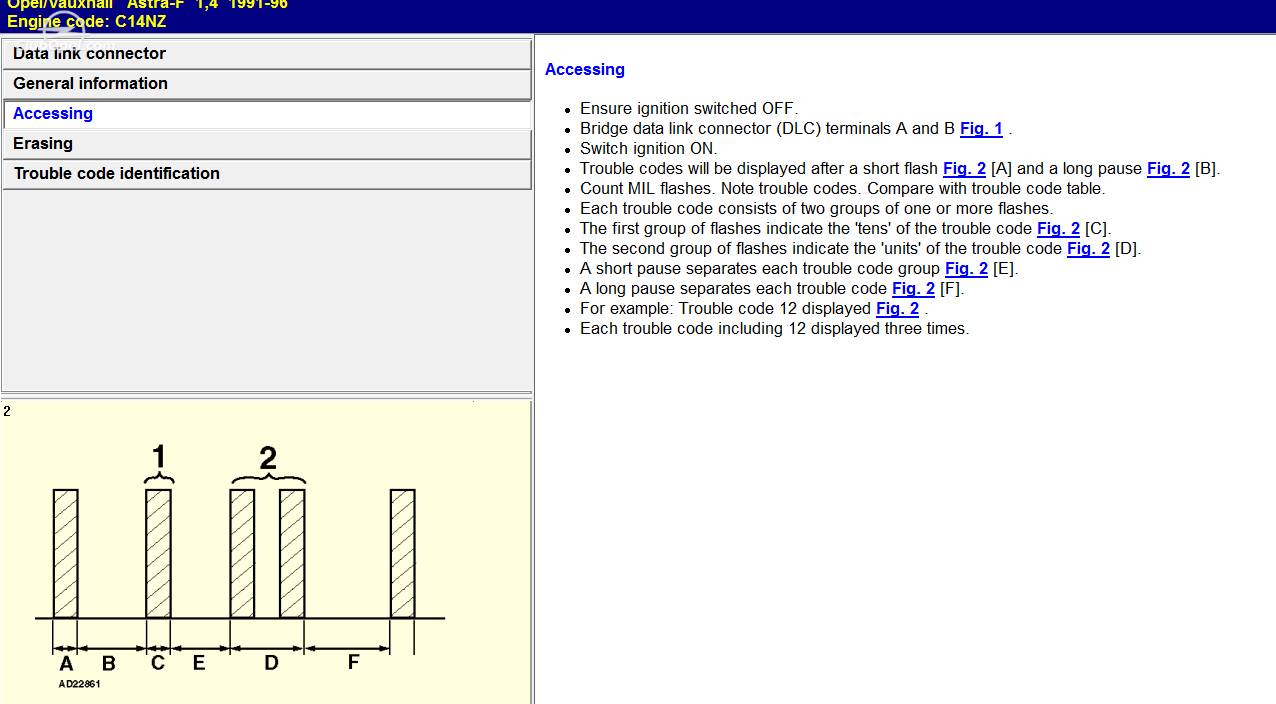Click group number 2 above the diagram
This screenshot has width=1276, height=704.
(x=268, y=458)
